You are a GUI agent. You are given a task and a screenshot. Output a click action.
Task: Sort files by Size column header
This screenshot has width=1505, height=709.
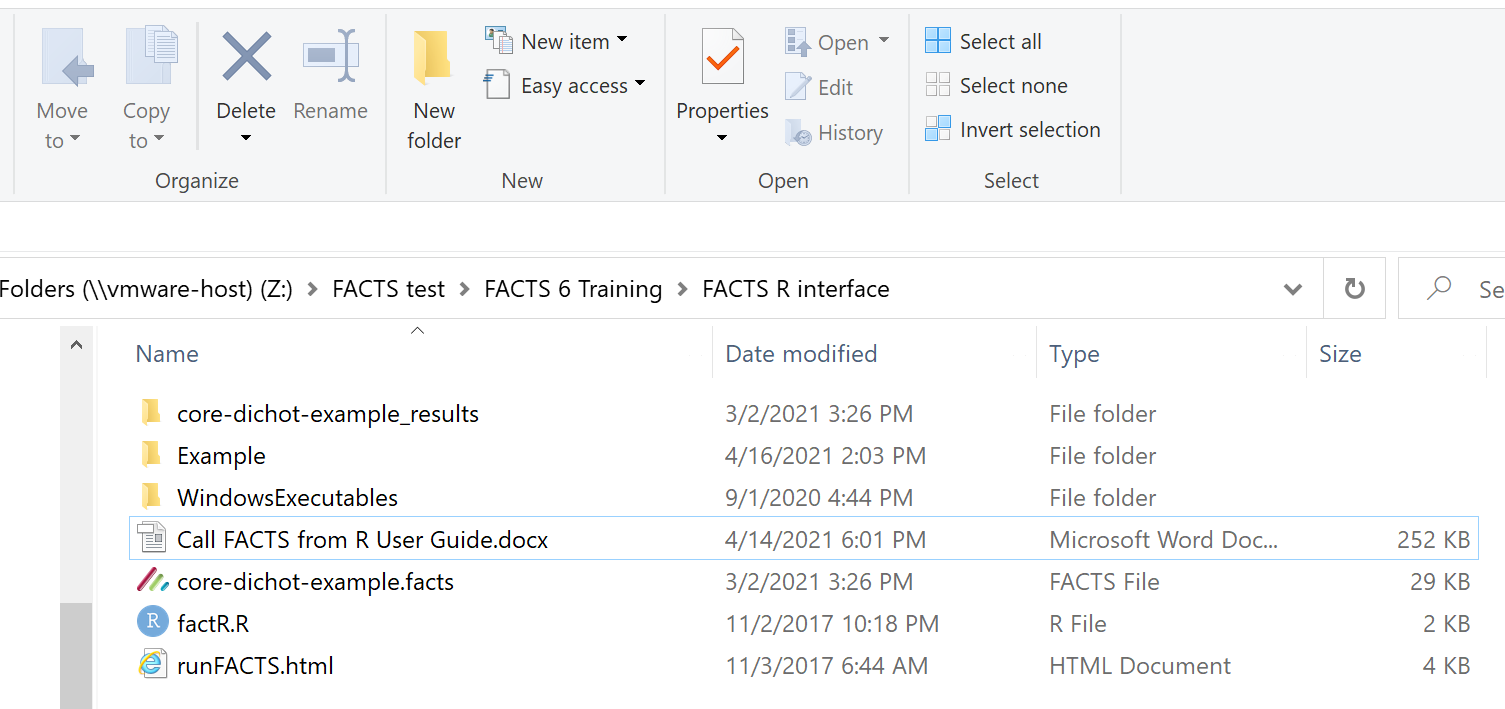1339,354
